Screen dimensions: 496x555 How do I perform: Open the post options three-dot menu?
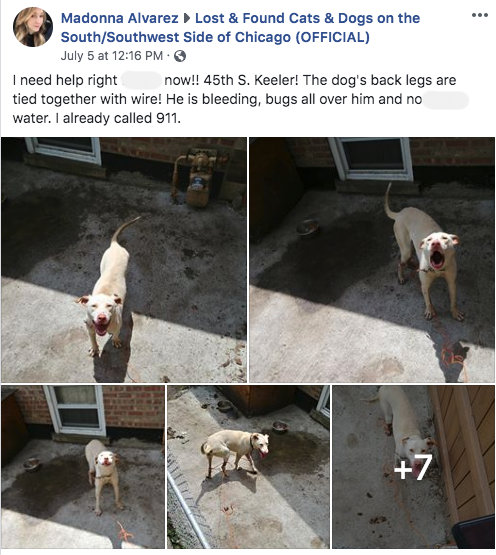click(x=480, y=15)
